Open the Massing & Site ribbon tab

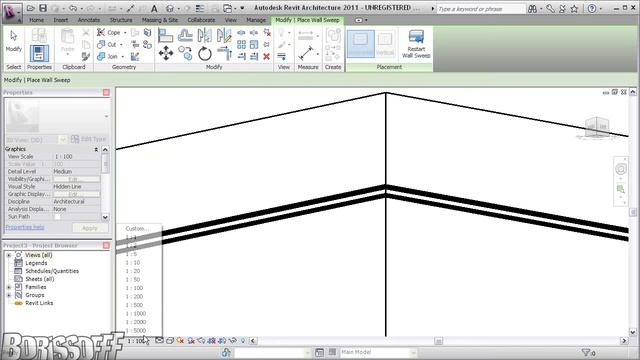[x=160, y=20]
